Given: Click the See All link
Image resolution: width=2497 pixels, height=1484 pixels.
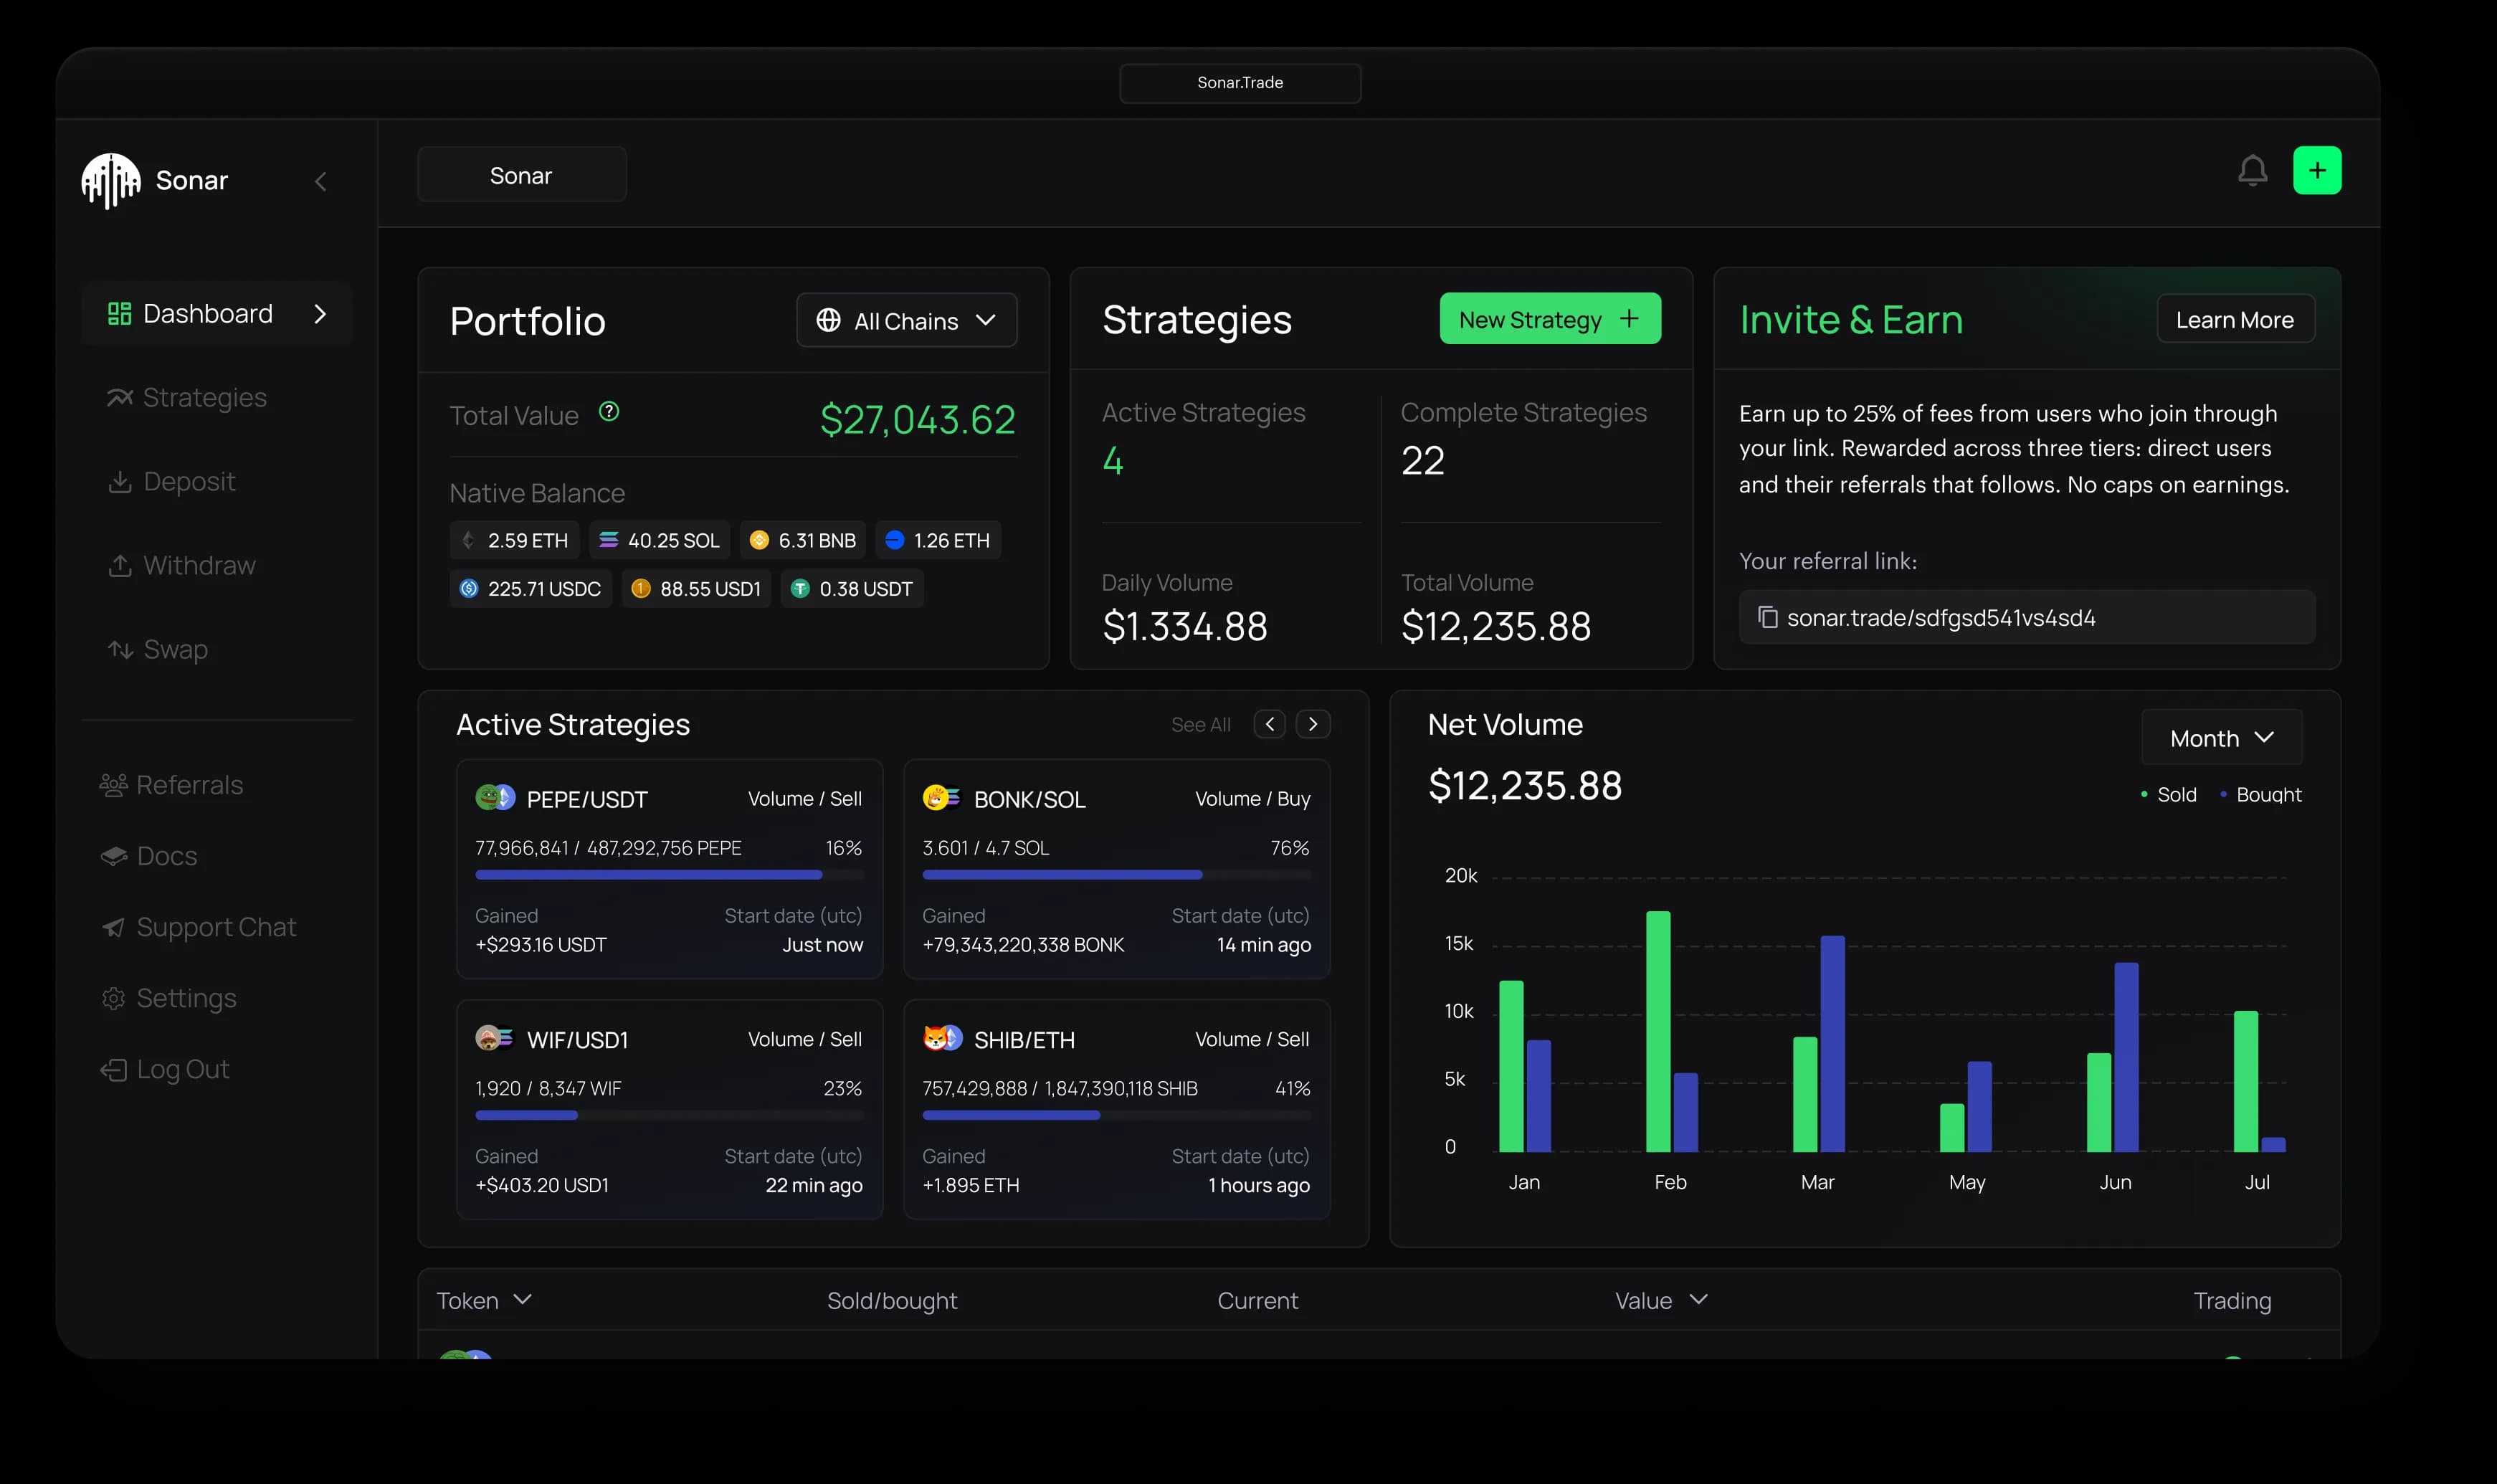Looking at the screenshot, I should click(x=1200, y=725).
